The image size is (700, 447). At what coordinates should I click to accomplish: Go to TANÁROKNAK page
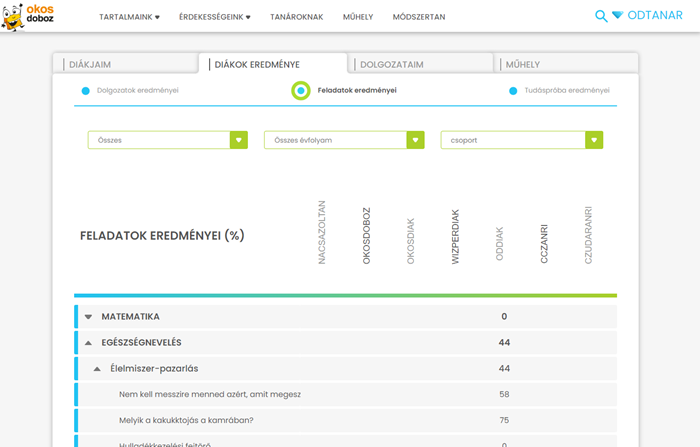296,17
